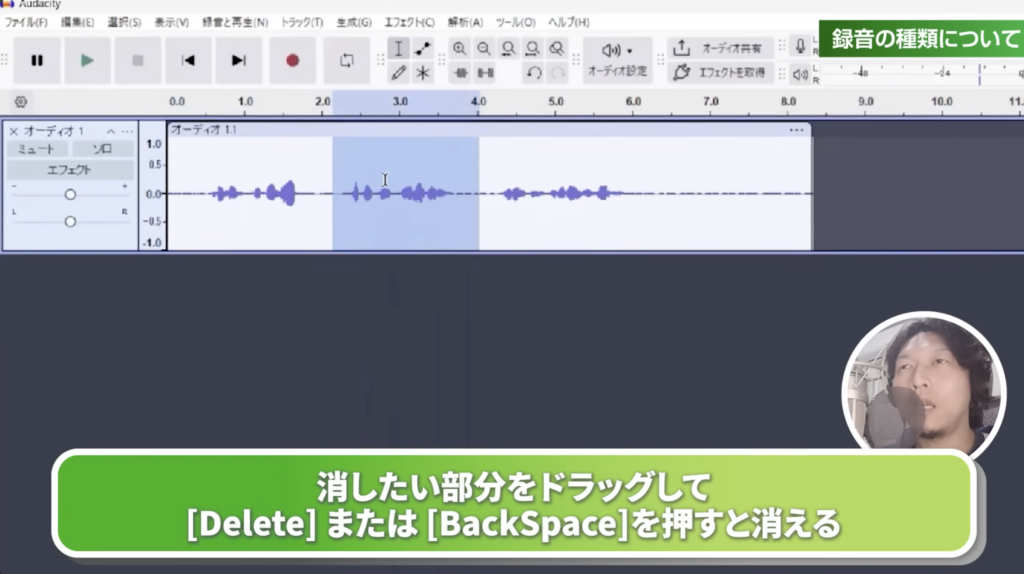Toggle ミュート on the オーディオ 1 track
Image resolution: width=1024 pixels, height=574 pixels.
[x=36, y=149]
